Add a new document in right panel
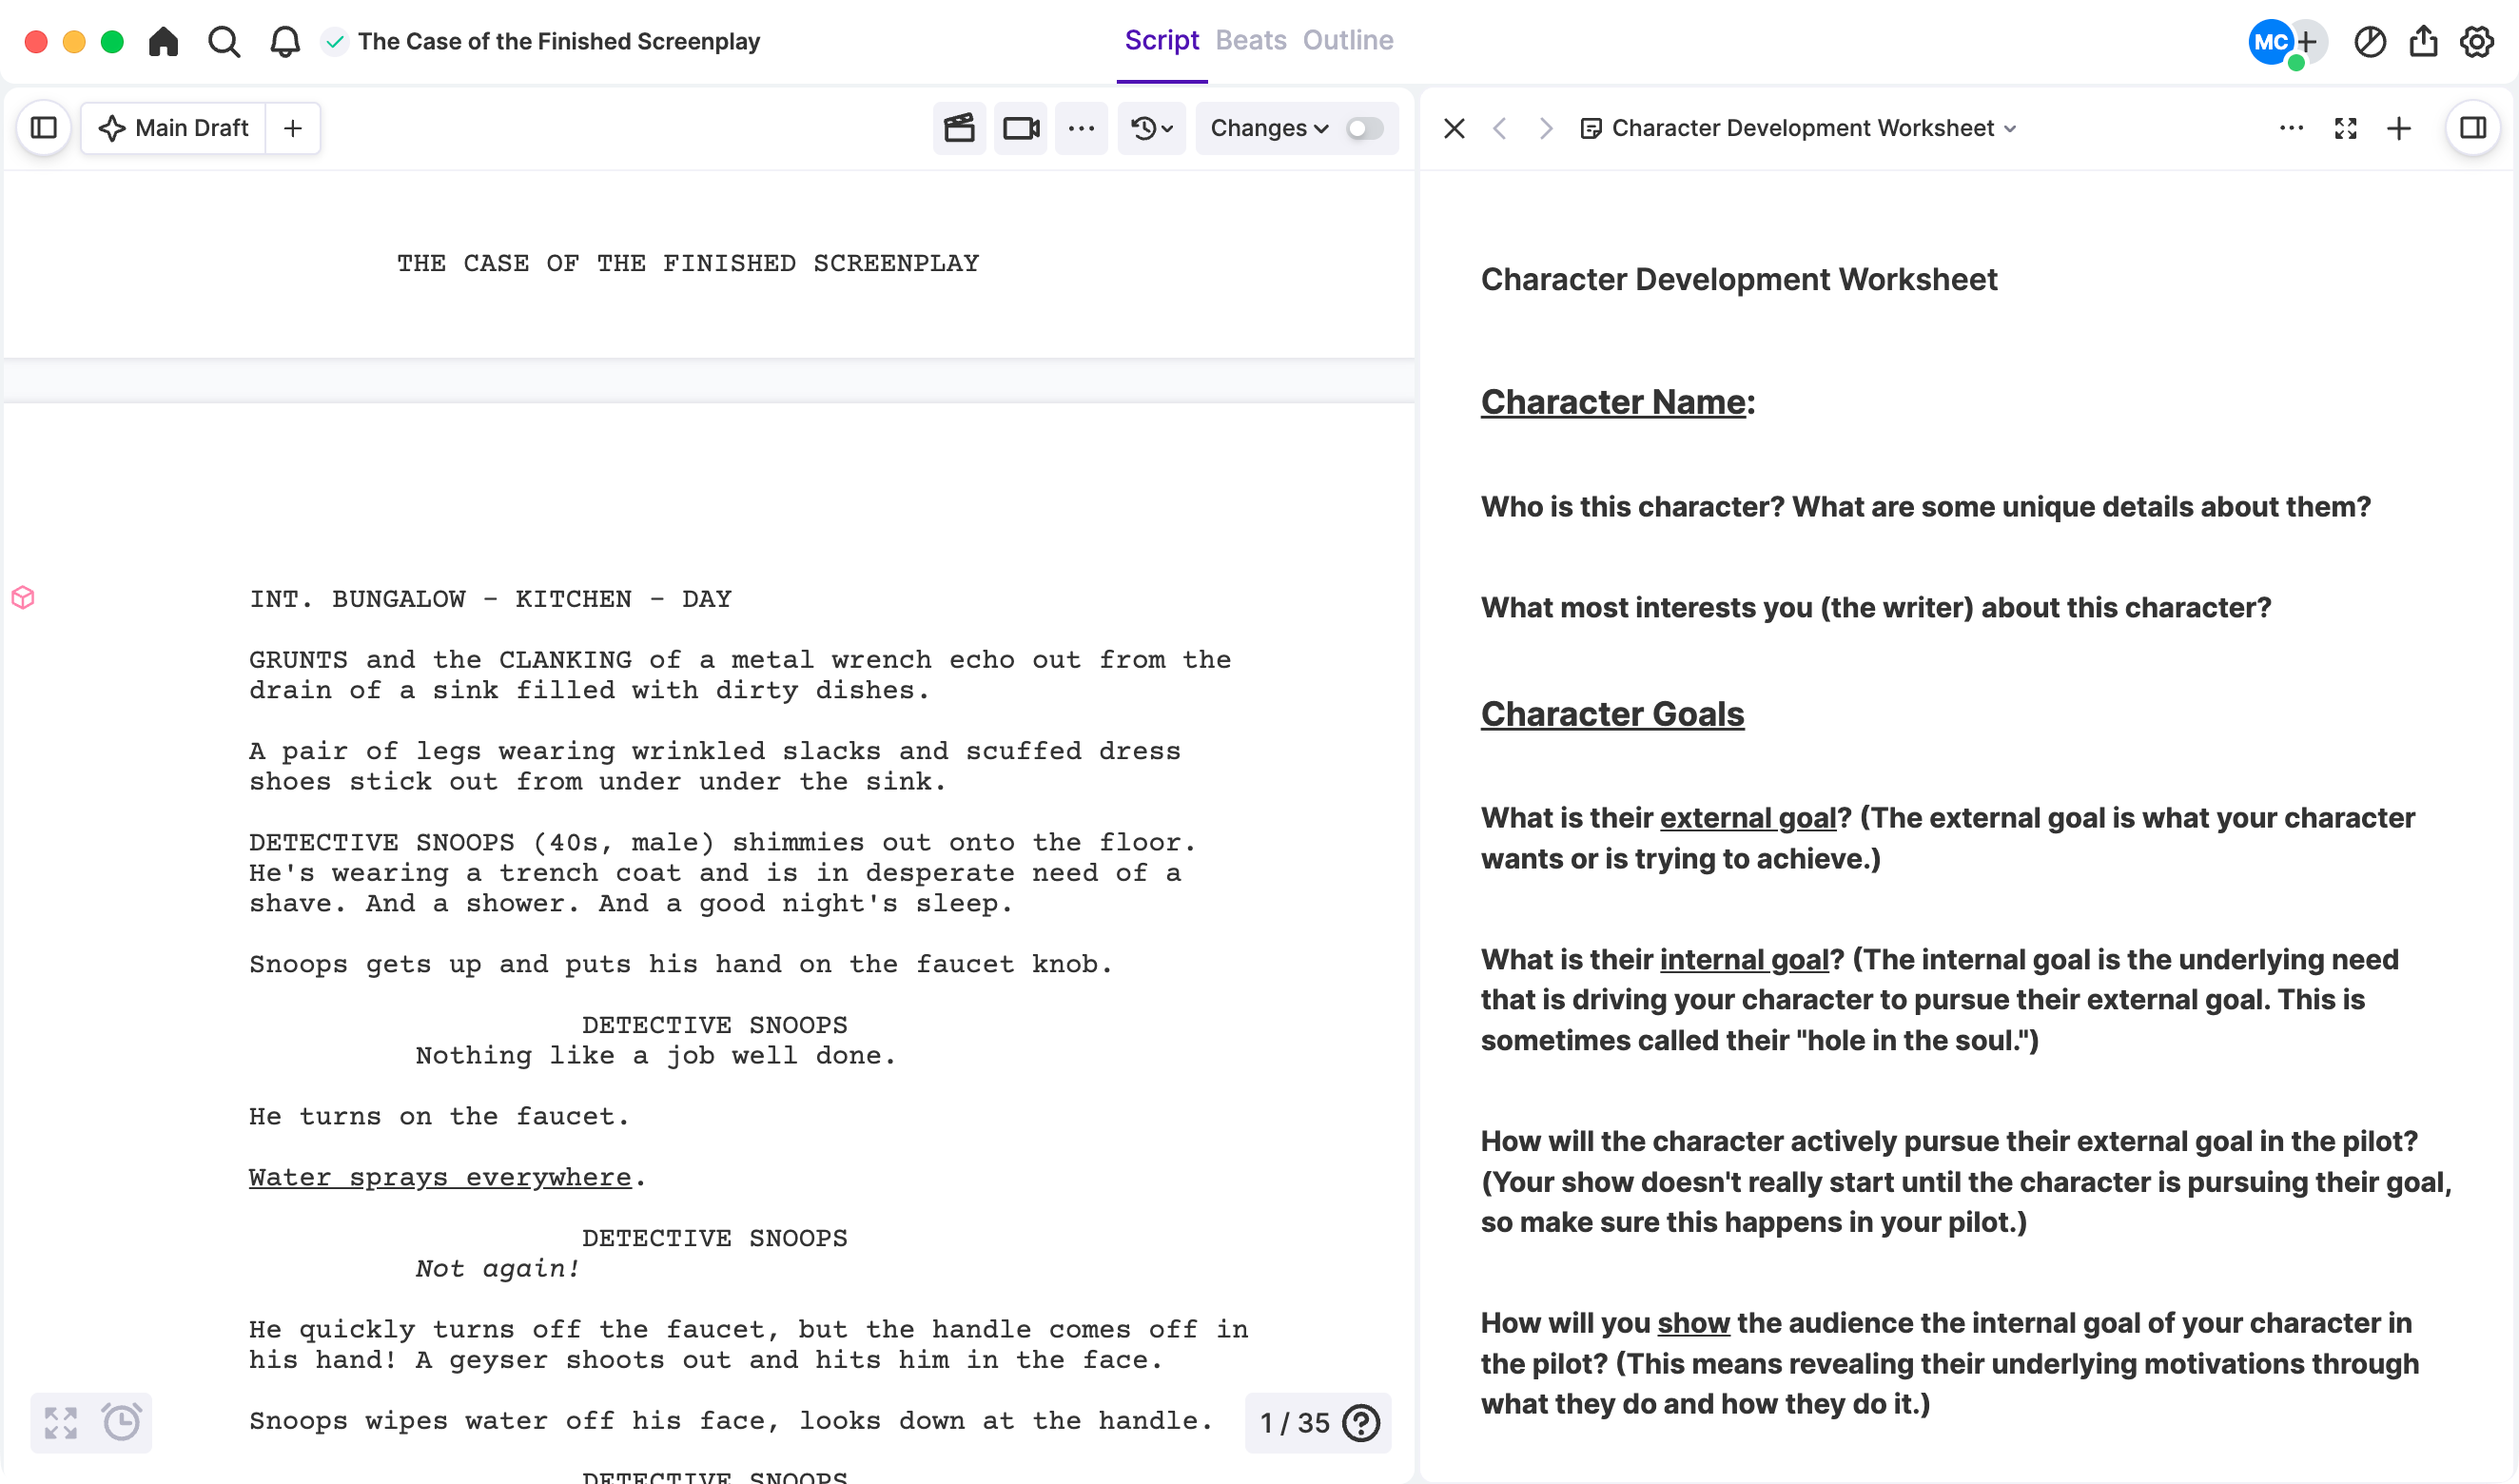 [2399, 128]
